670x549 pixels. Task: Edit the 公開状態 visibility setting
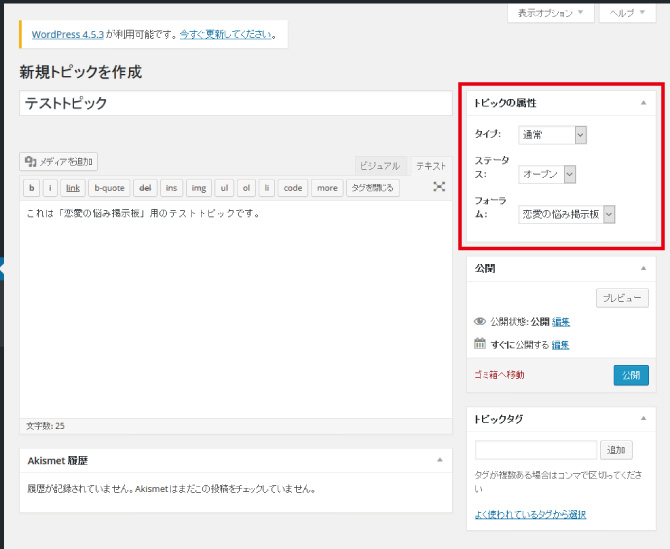(561, 322)
